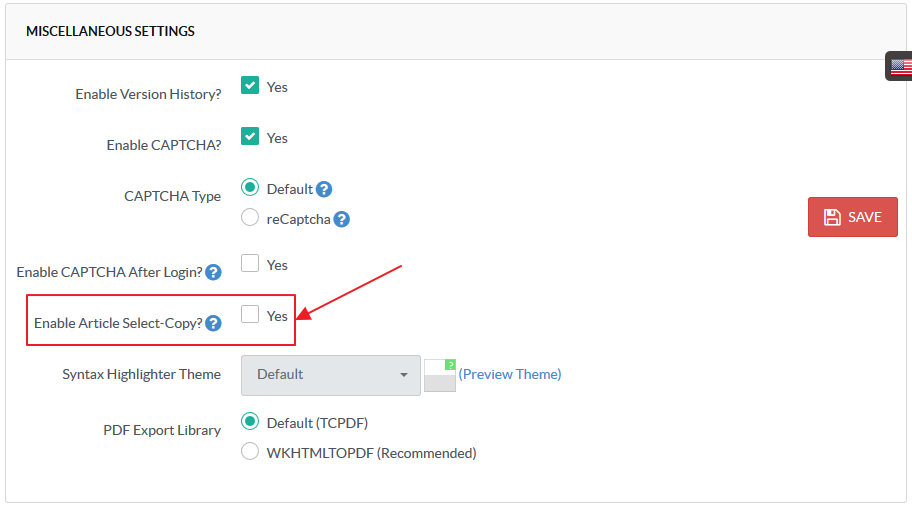The image size is (912, 508).
Task: Select the Default CAPTCHA type radio
Action: click(x=250, y=188)
